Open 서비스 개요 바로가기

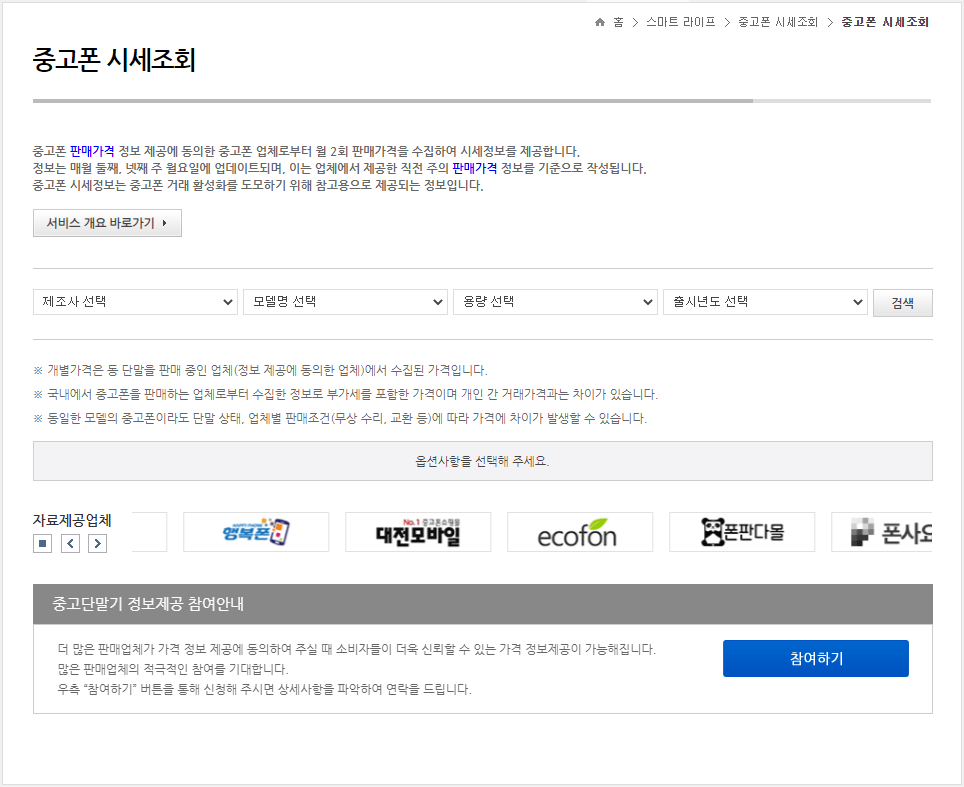107,222
